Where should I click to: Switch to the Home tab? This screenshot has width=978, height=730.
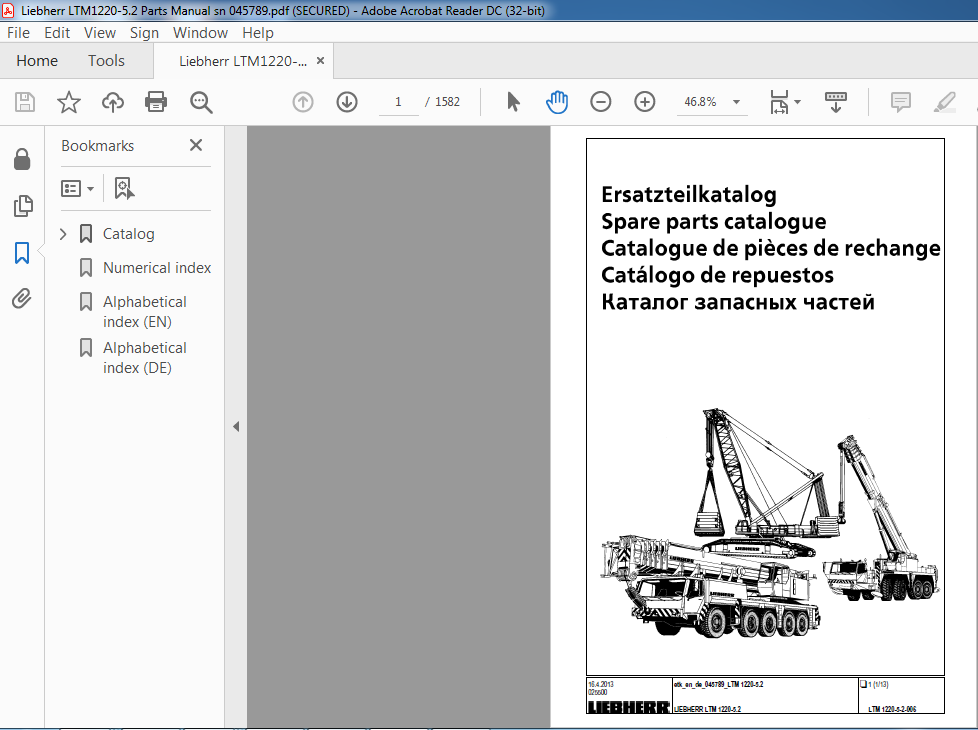click(37, 61)
